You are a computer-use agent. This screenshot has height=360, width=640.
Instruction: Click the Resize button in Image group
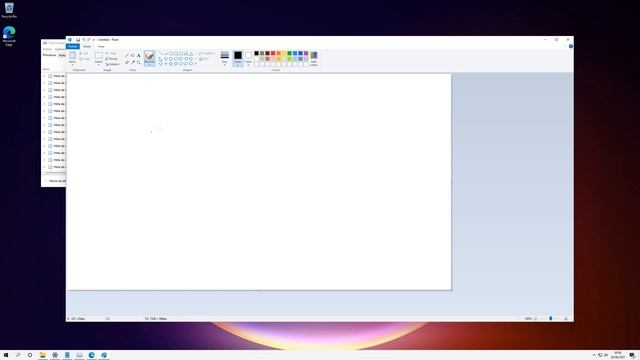112,58
